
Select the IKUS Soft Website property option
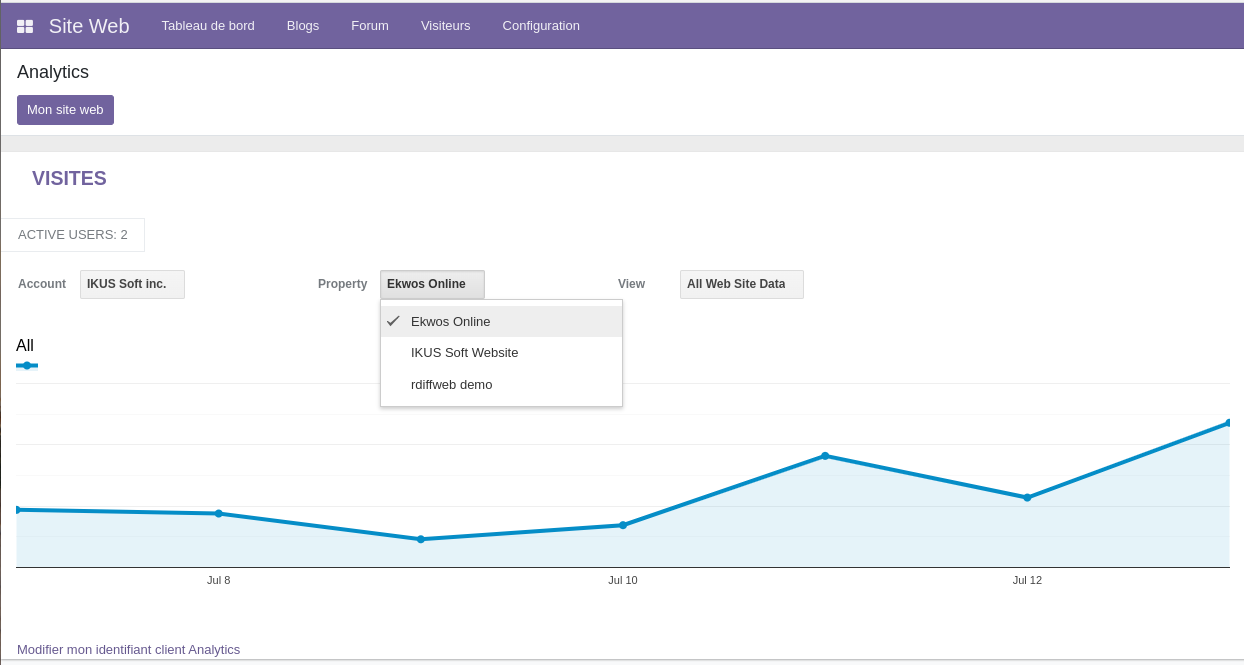pos(464,352)
